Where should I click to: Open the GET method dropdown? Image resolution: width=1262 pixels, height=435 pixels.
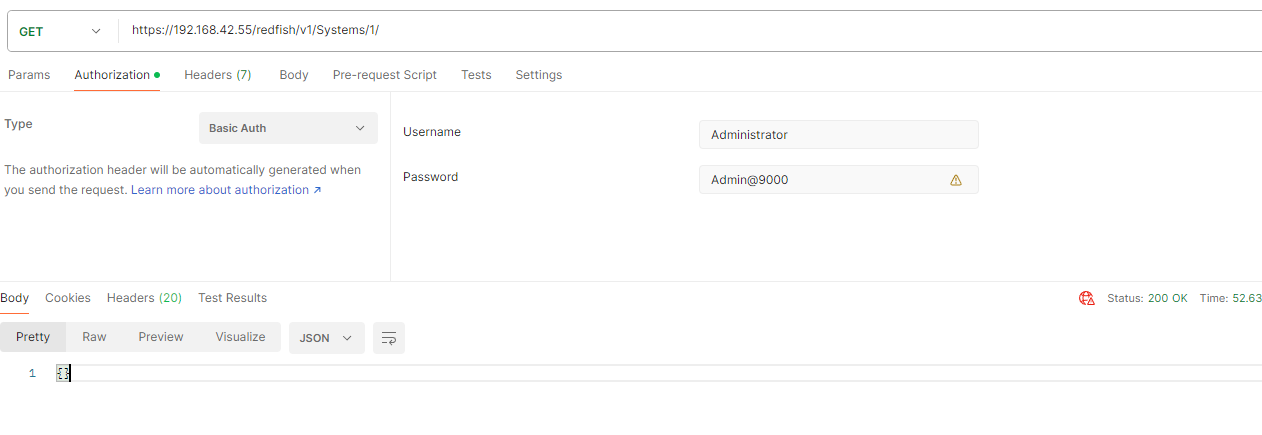[60, 31]
